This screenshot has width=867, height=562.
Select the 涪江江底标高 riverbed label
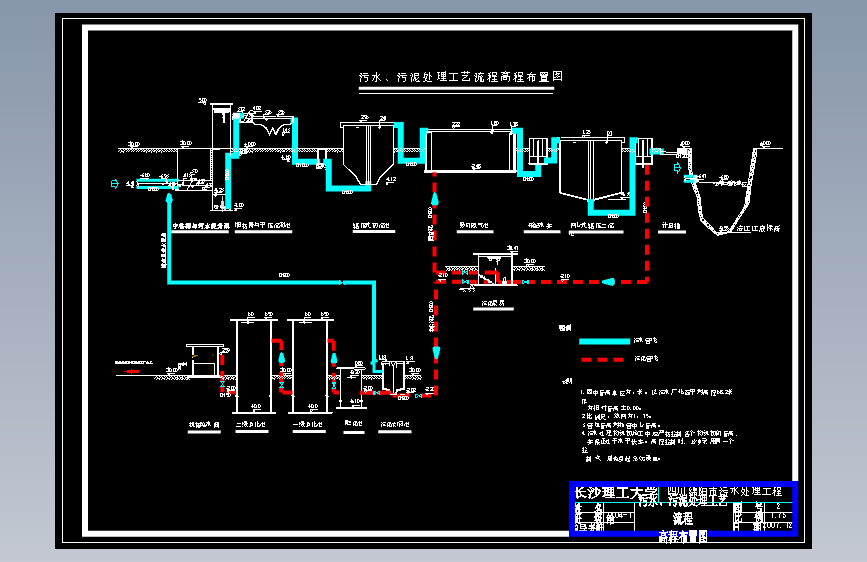click(x=758, y=228)
